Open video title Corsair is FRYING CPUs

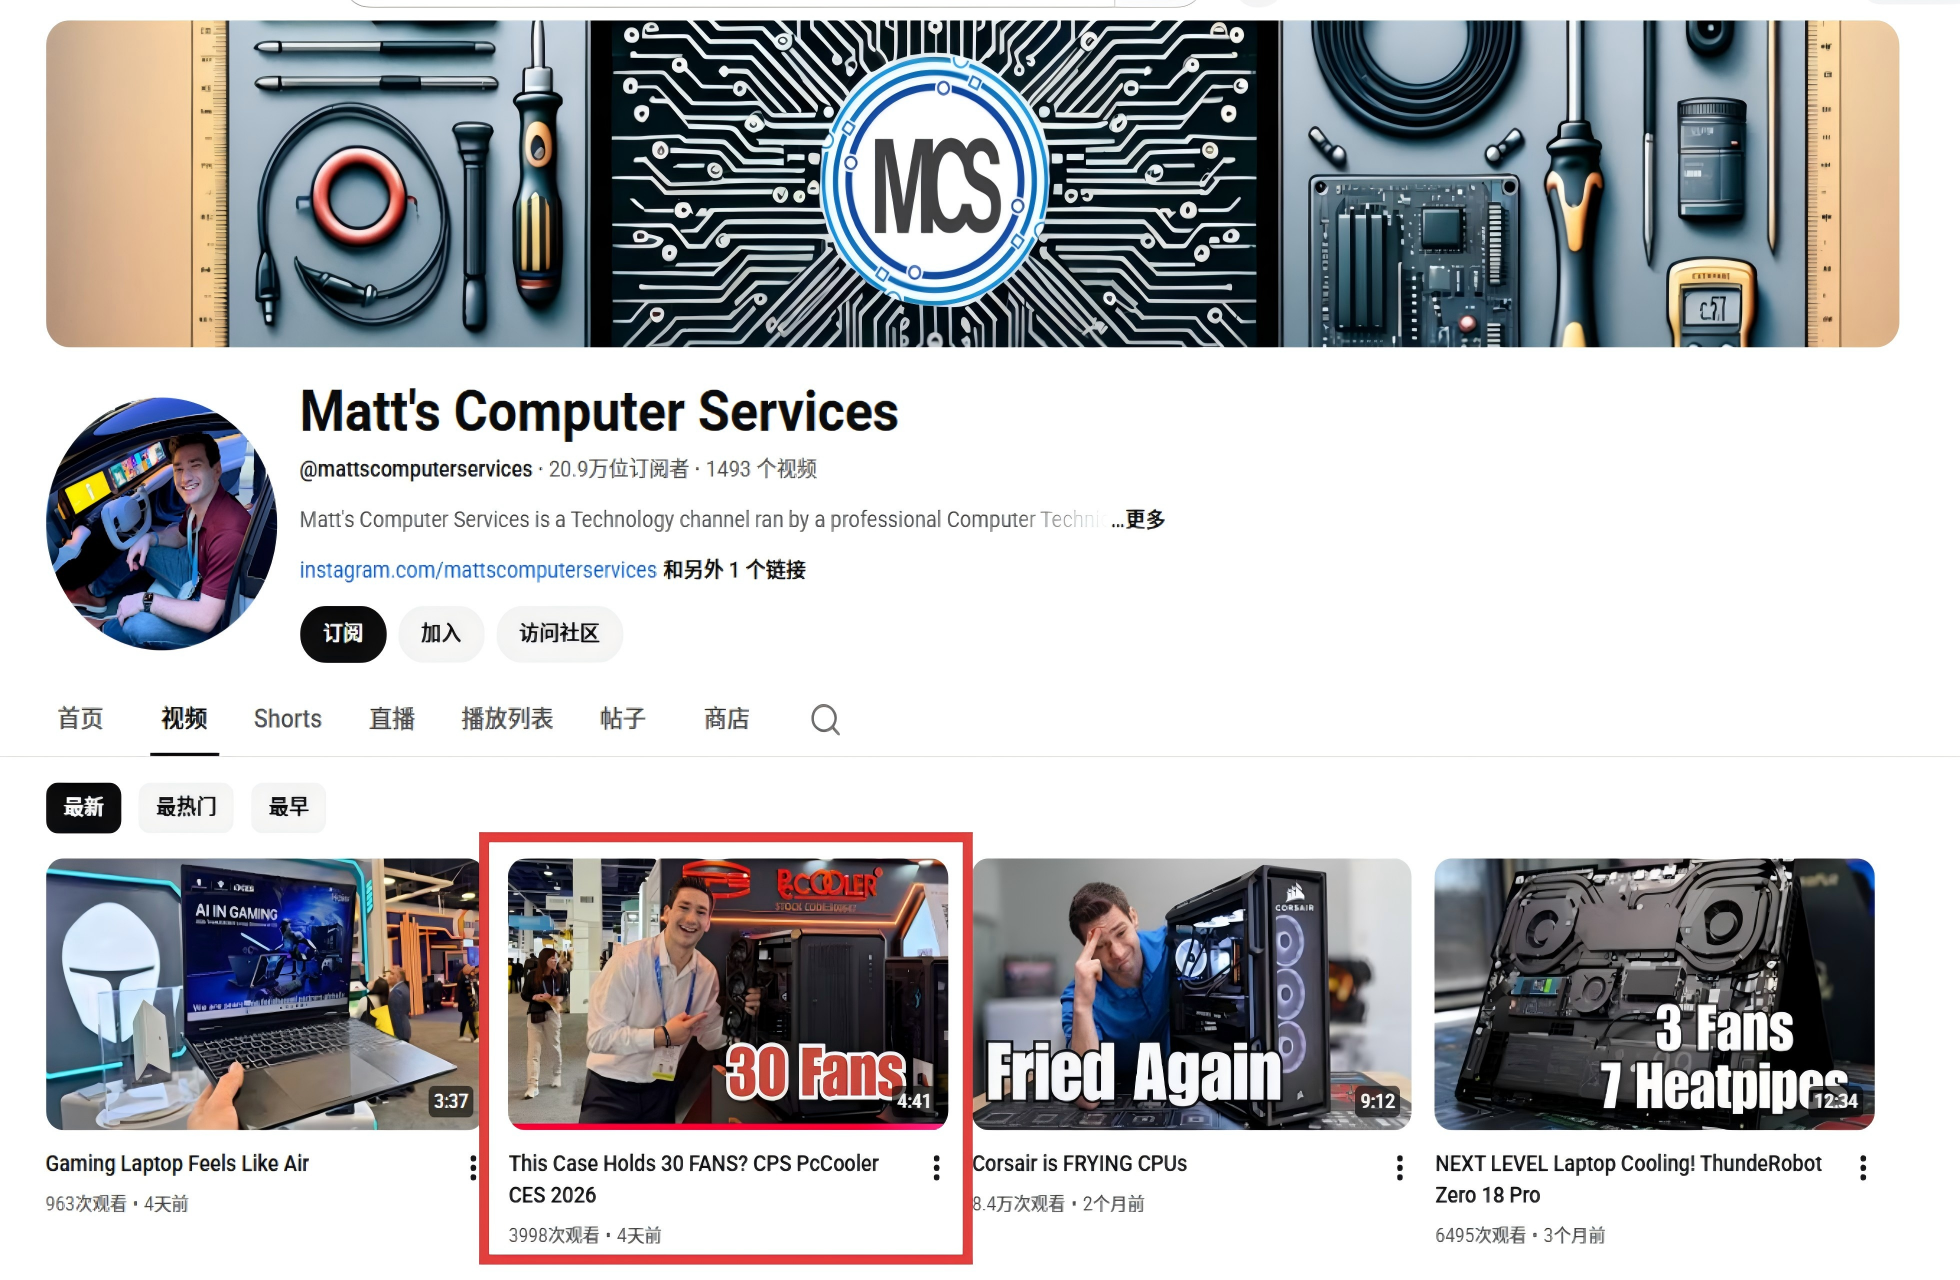(1080, 1163)
